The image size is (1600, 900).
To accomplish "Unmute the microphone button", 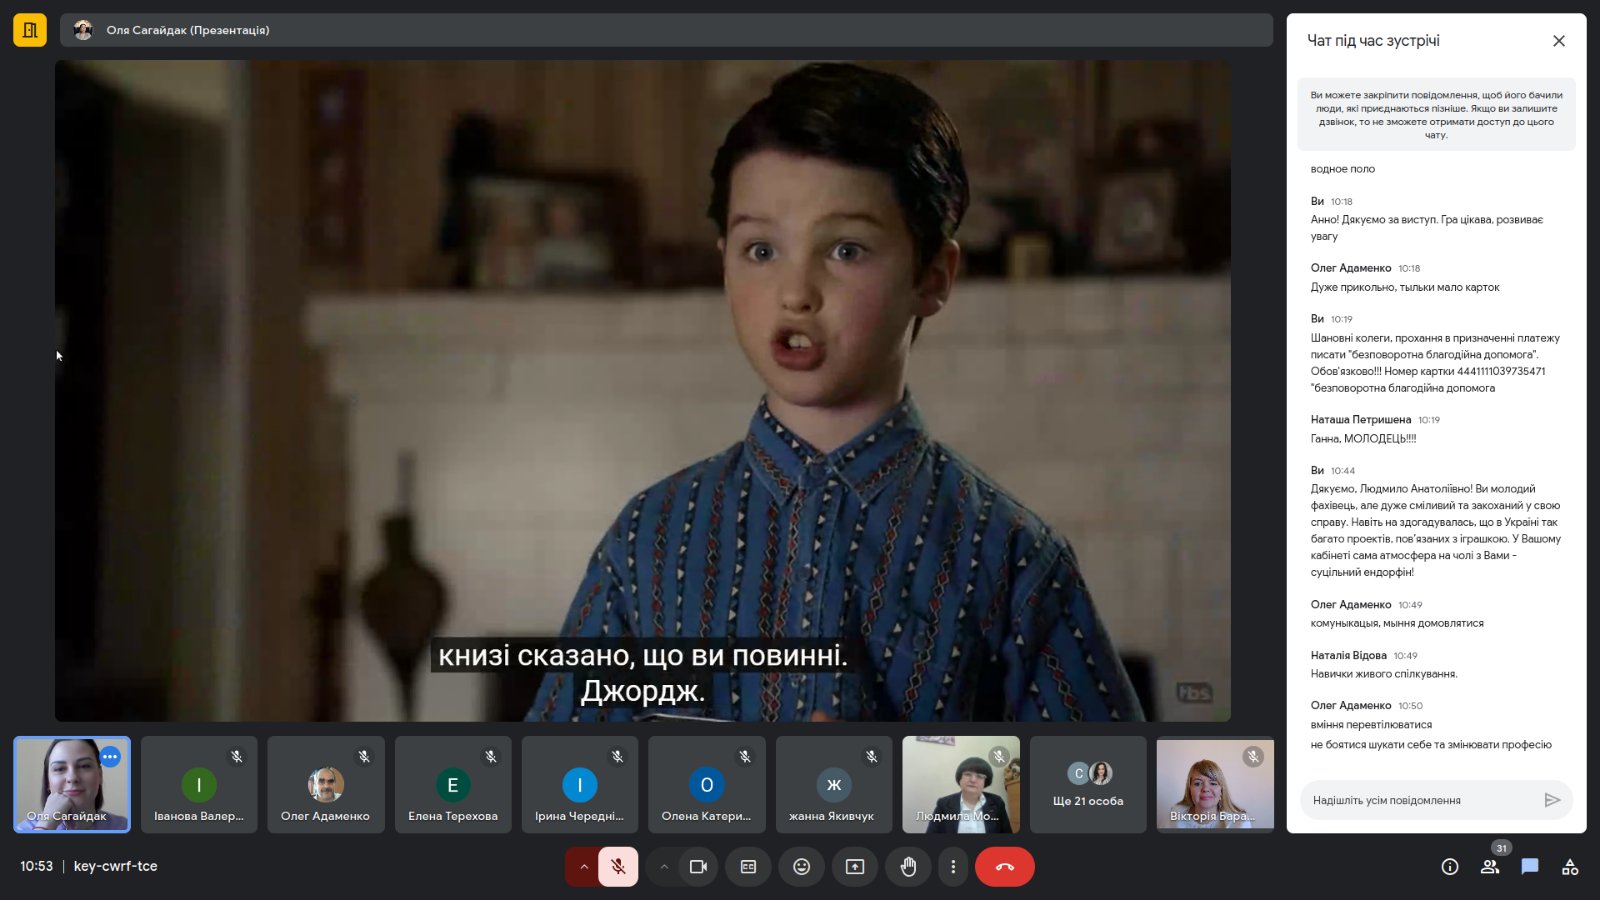I will point(618,867).
